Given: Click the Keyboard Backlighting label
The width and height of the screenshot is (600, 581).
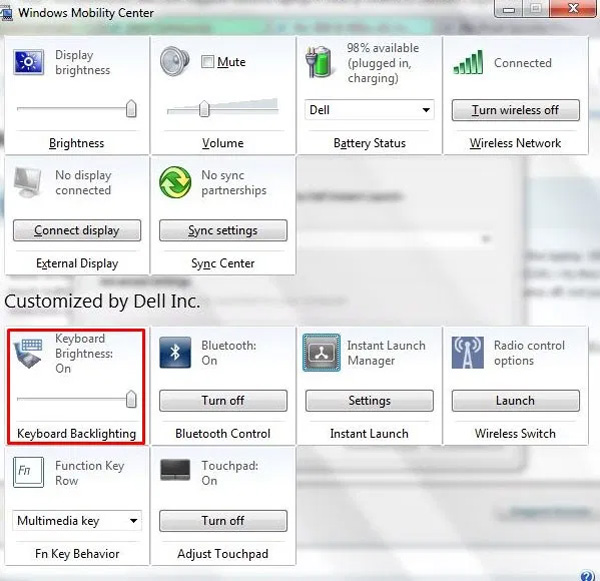Looking at the screenshot, I should tap(77, 434).
